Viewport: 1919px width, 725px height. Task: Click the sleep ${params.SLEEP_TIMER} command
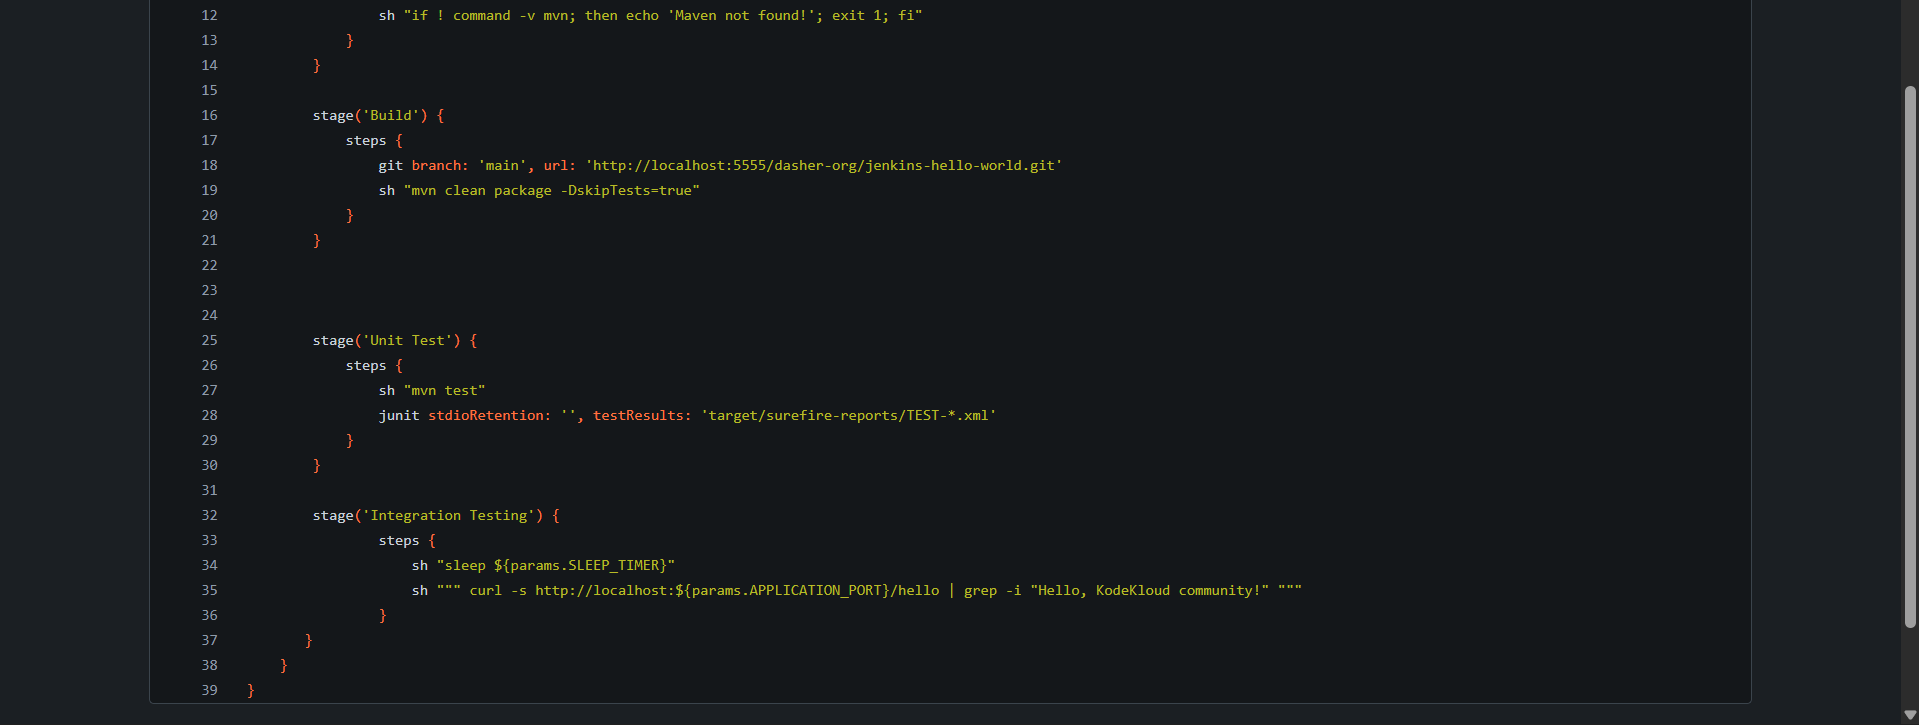tap(555, 566)
